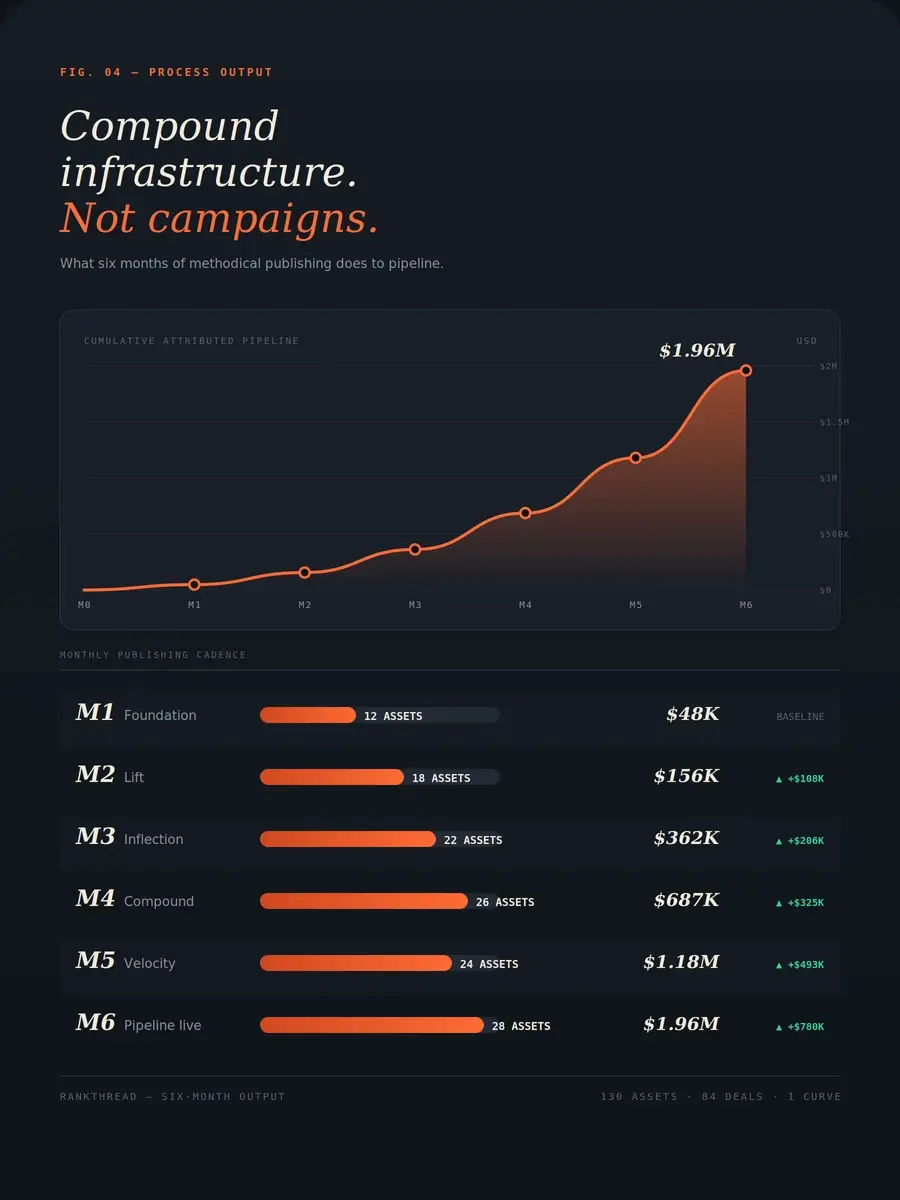Click the orange 'Not campaigns.' headline
This screenshot has height=1200, width=900.
(x=220, y=218)
